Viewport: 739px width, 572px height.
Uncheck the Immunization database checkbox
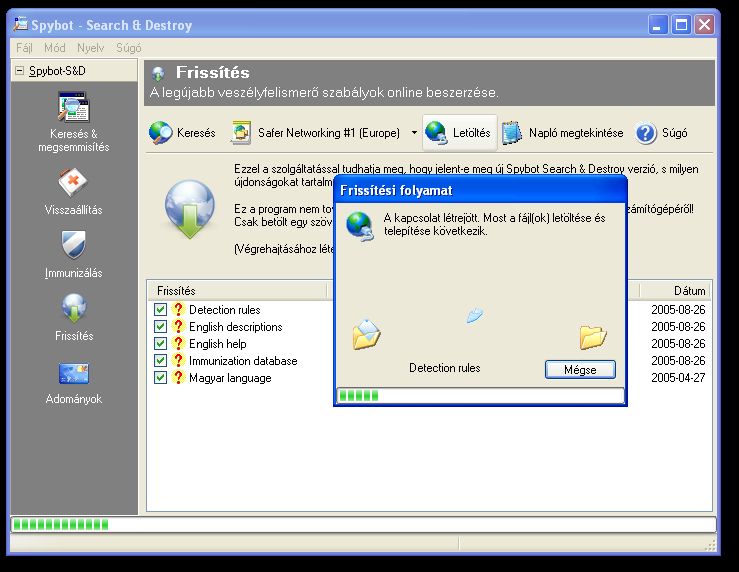coord(160,360)
